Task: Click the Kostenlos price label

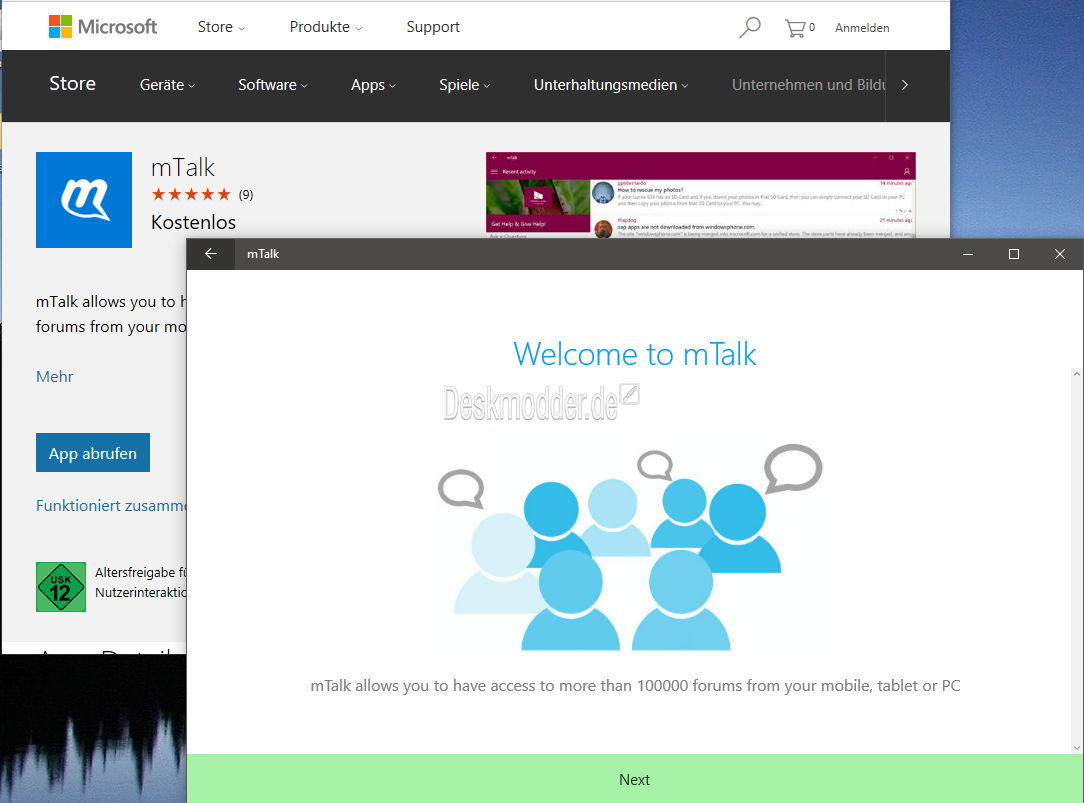Action: [x=194, y=223]
